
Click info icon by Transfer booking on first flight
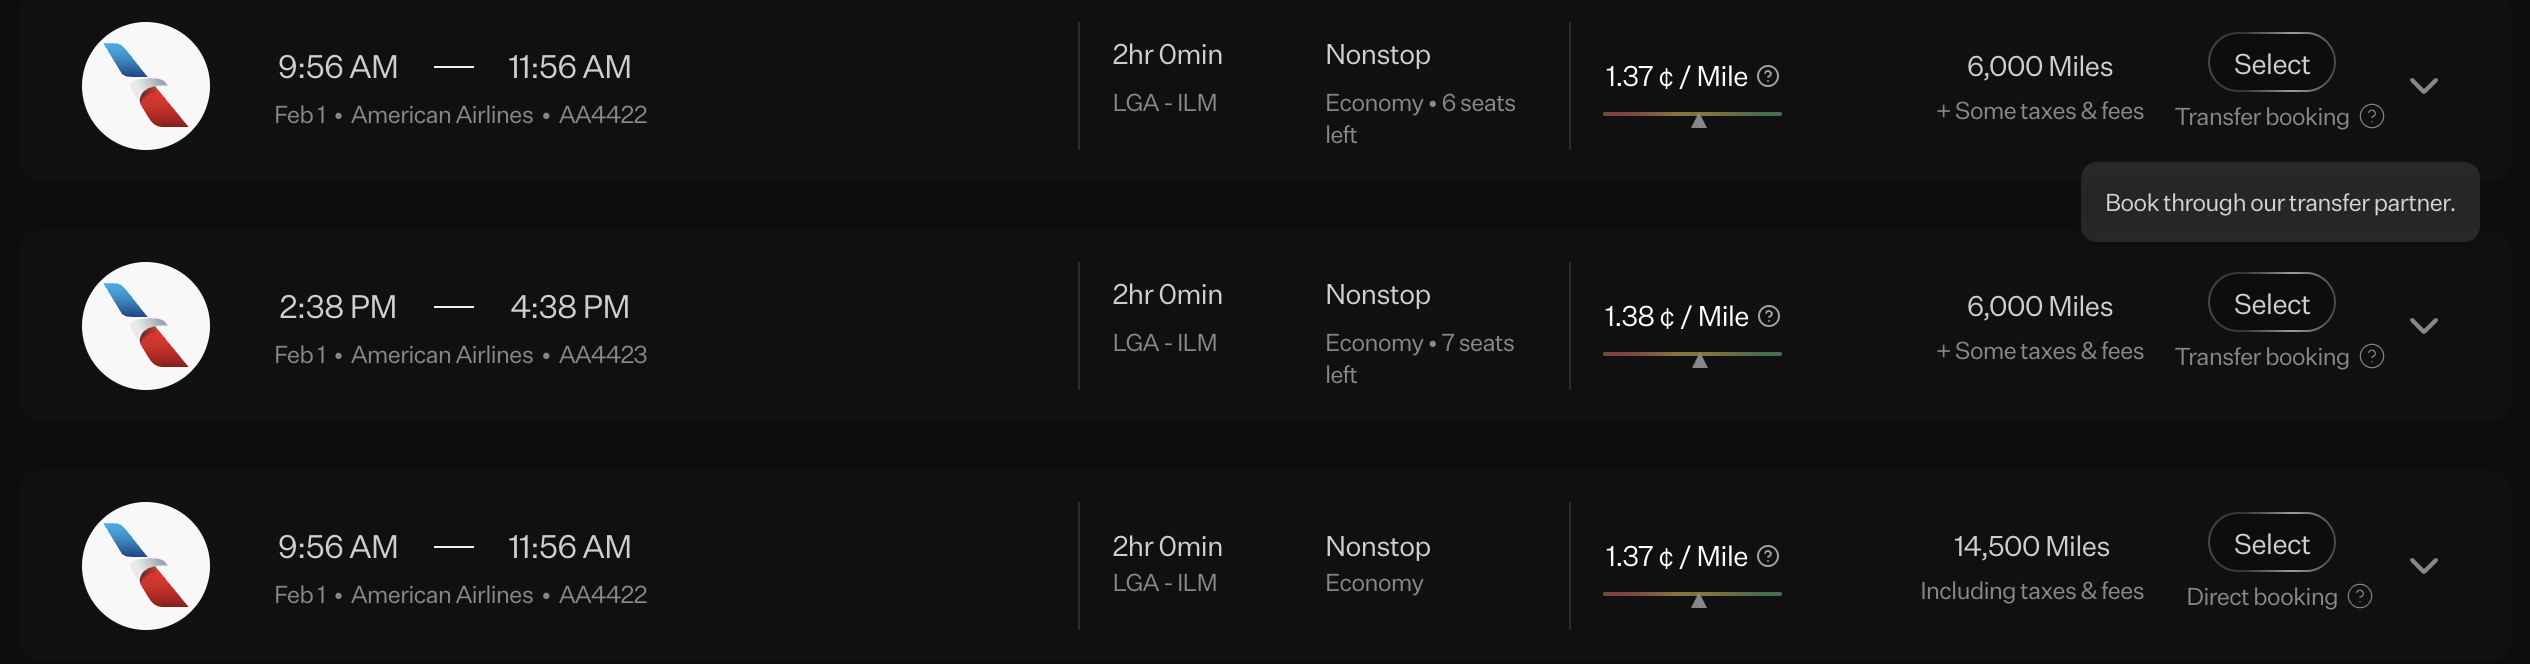pyautogui.click(x=2372, y=116)
